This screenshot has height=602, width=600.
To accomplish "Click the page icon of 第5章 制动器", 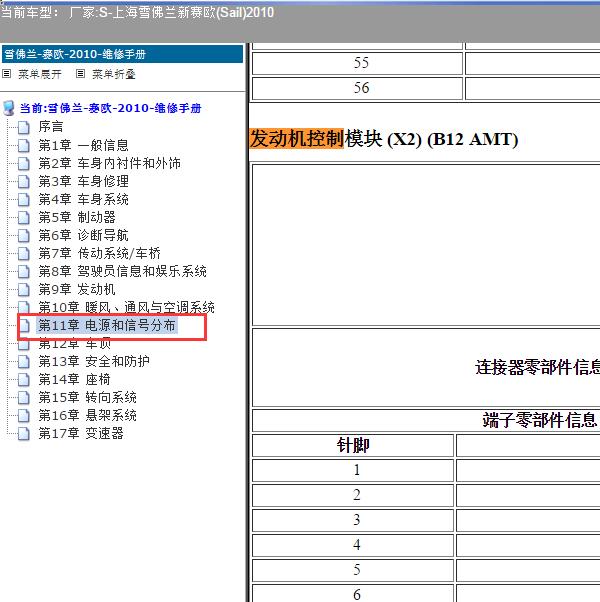I will tap(24, 217).
